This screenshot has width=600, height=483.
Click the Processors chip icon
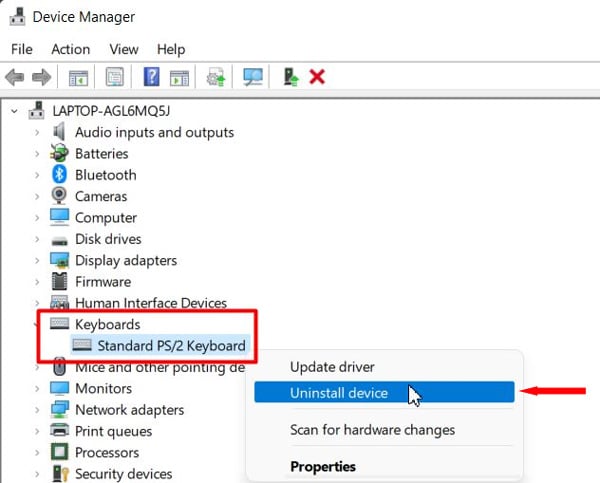point(59,452)
